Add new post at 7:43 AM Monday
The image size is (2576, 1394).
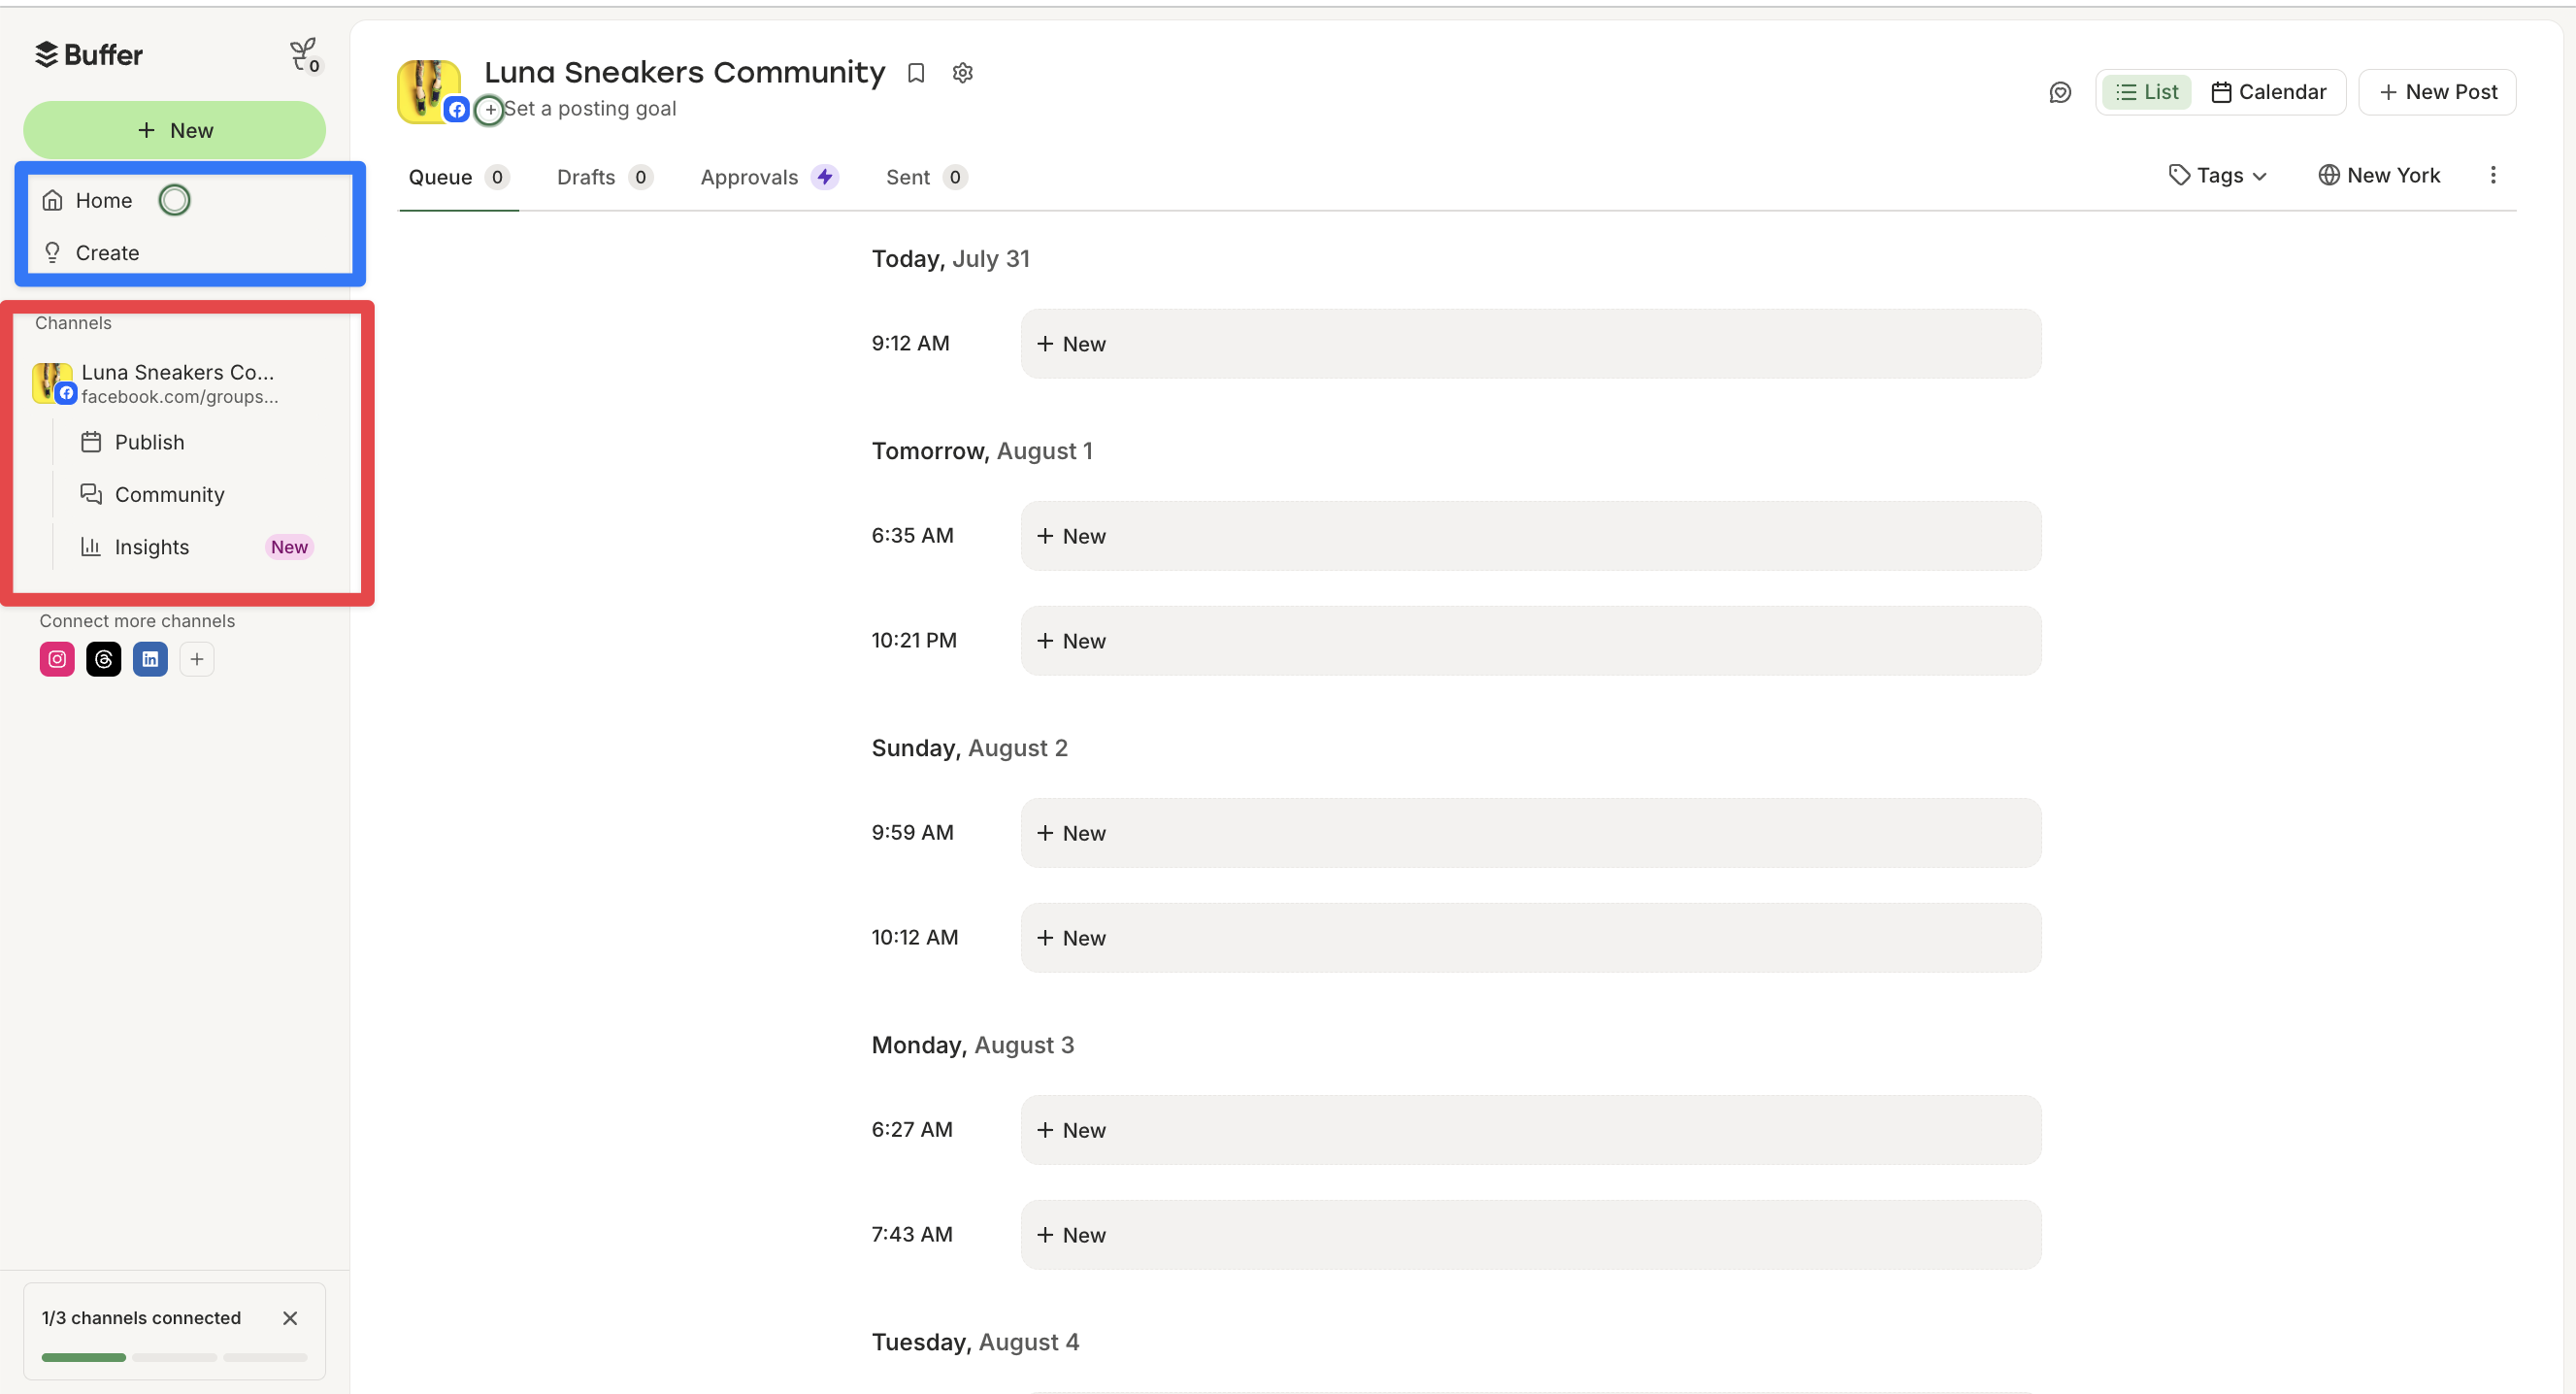[x=1530, y=1235]
